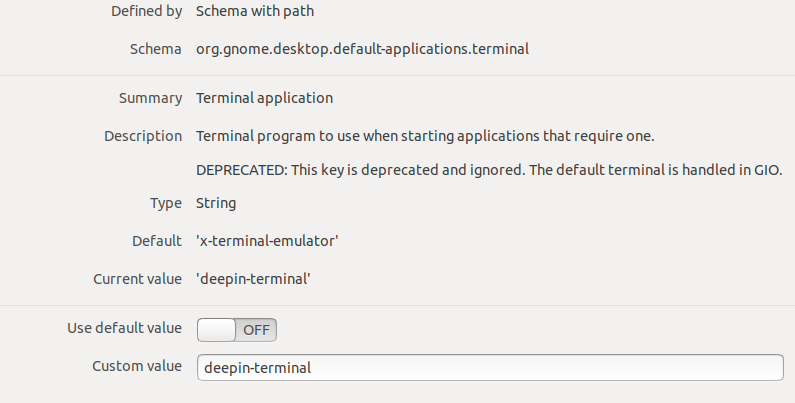Click into the Custom value text field
This screenshot has height=403, width=795.
click(x=490, y=367)
